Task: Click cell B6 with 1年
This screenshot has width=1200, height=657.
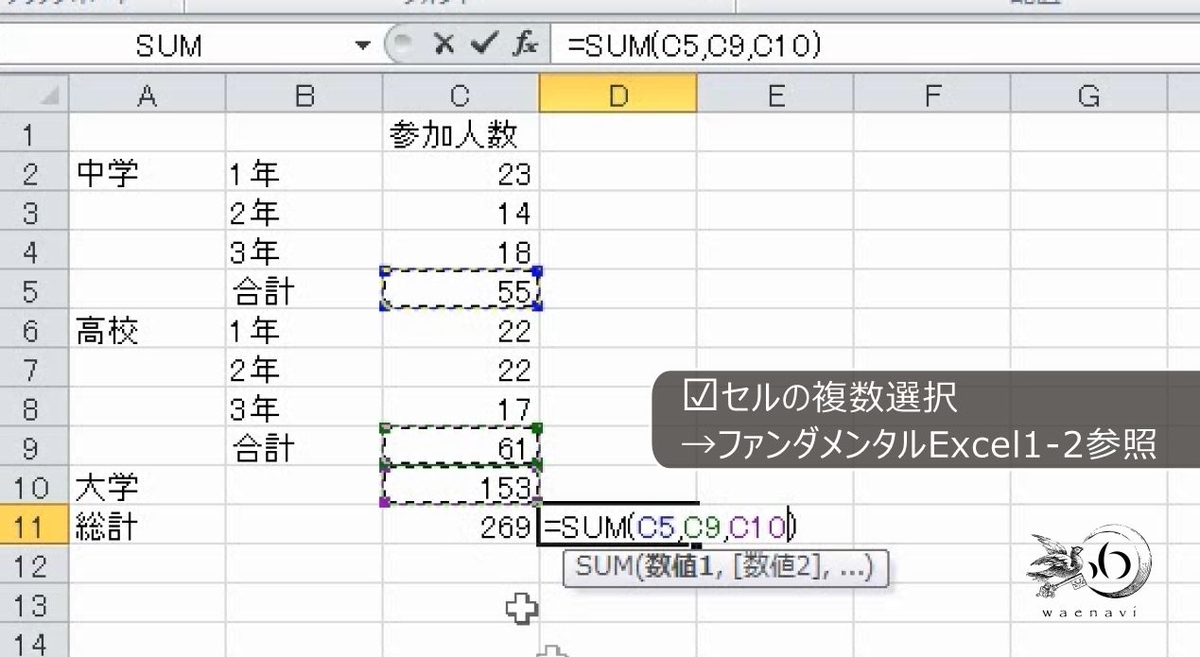Action: point(304,330)
